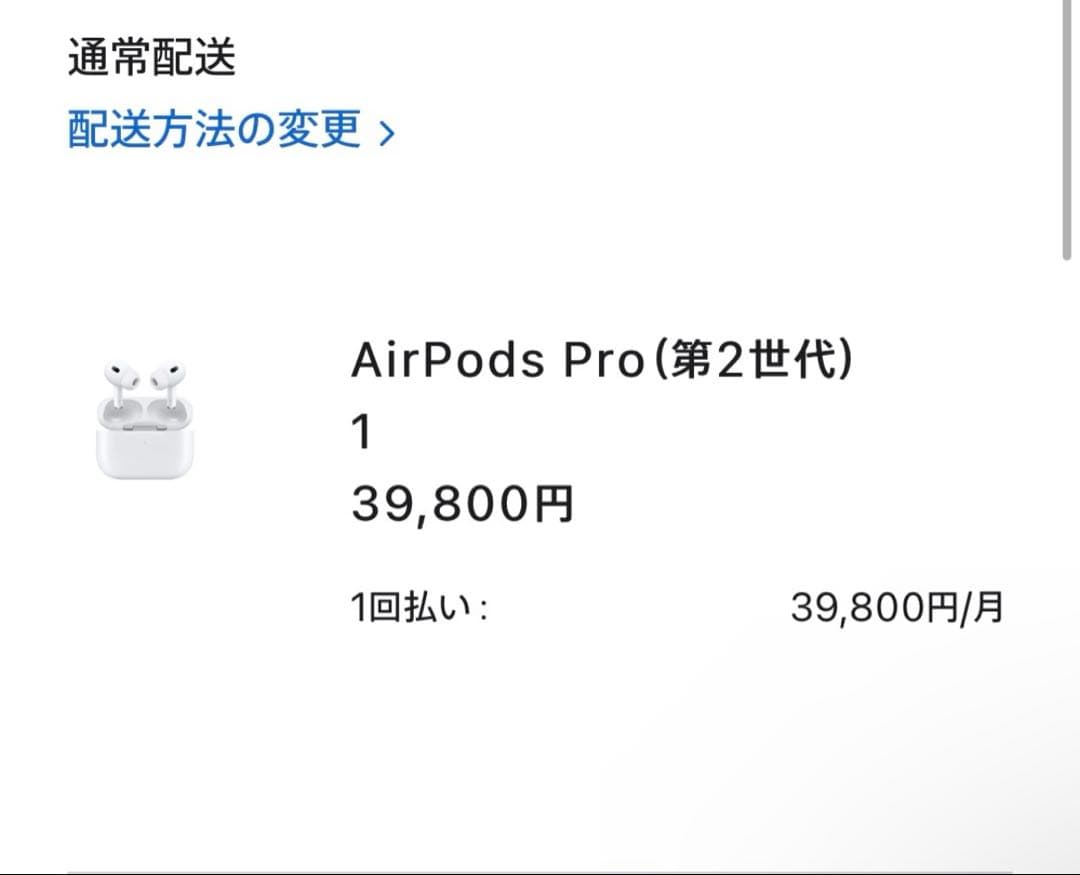The width and height of the screenshot is (1080, 875).
Task: Expand shipping options with the arrow
Action: [x=386, y=132]
